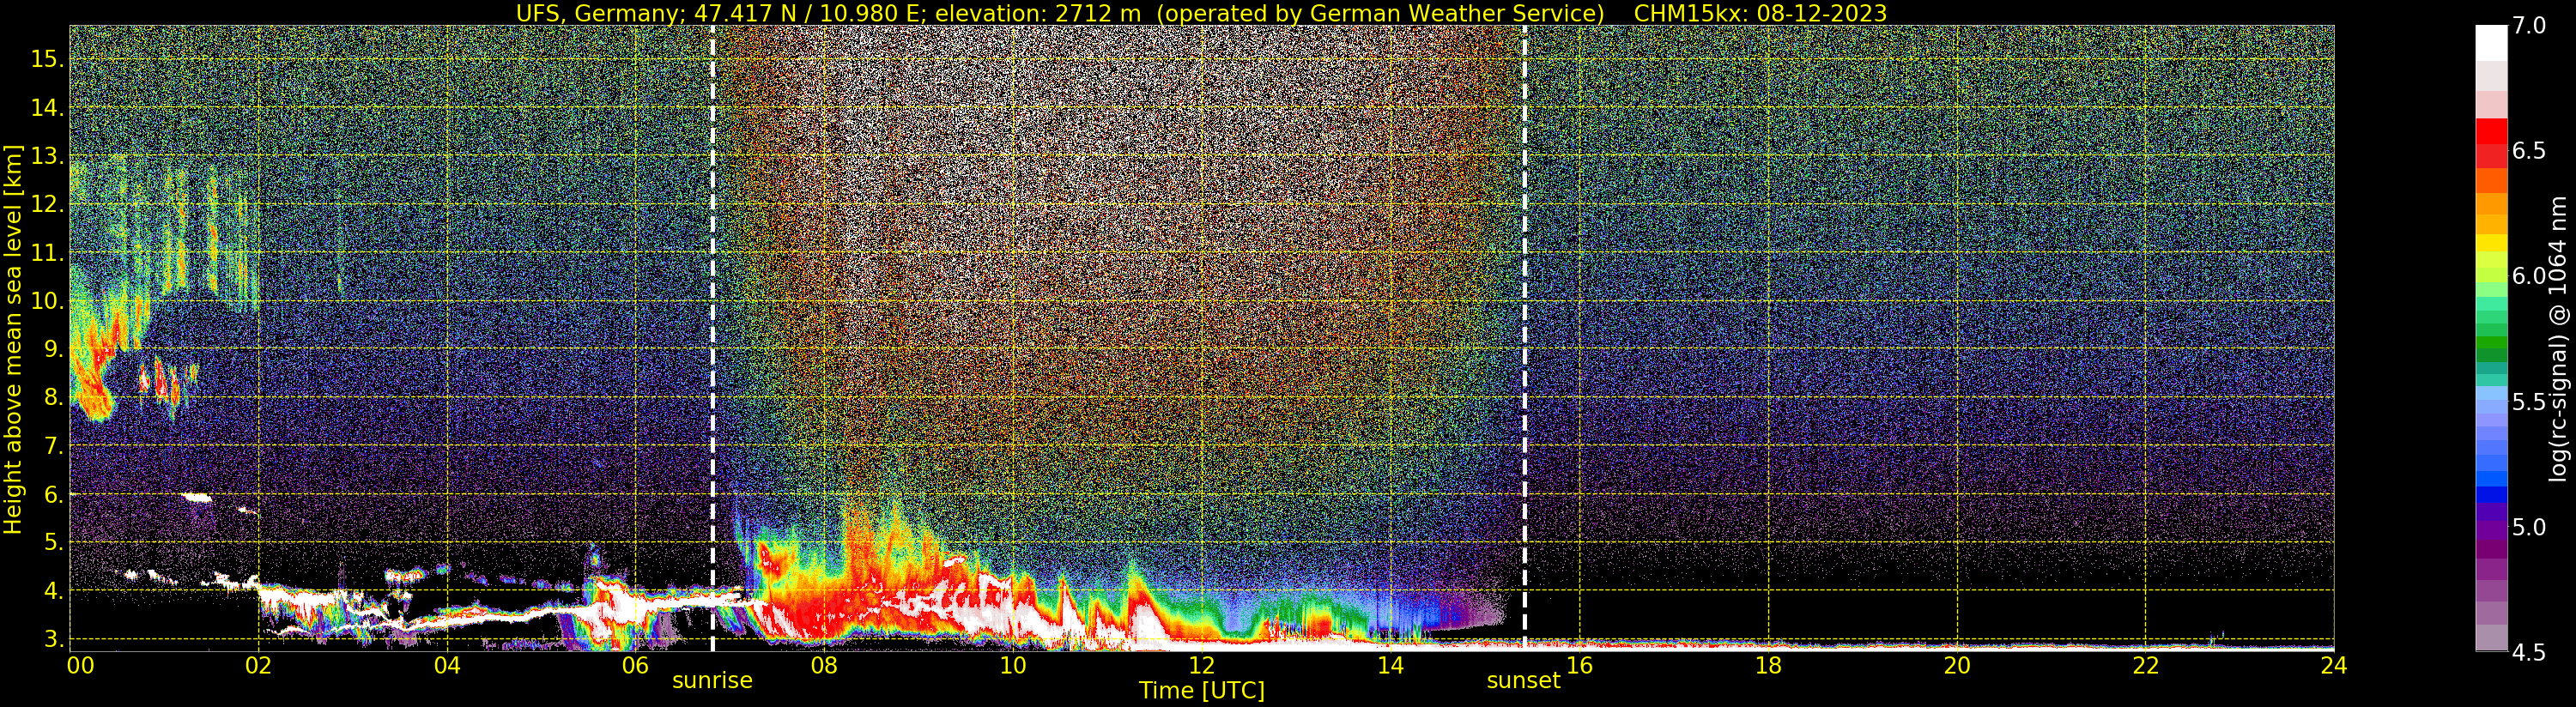Image resolution: width=2576 pixels, height=707 pixels.
Task: Click the white dashed sunrise marker line
Action: pyautogui.click(x=713, y=338)
